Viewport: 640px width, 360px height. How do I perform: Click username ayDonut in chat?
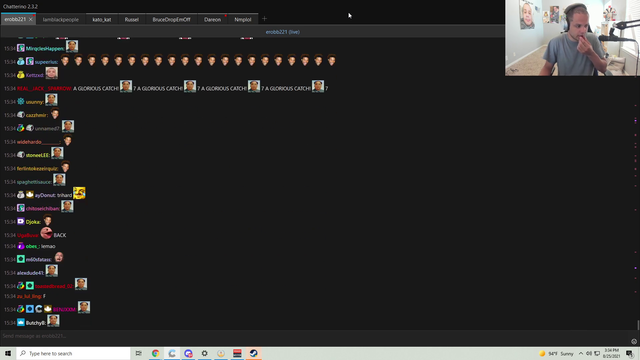click(x=45, y=195)
